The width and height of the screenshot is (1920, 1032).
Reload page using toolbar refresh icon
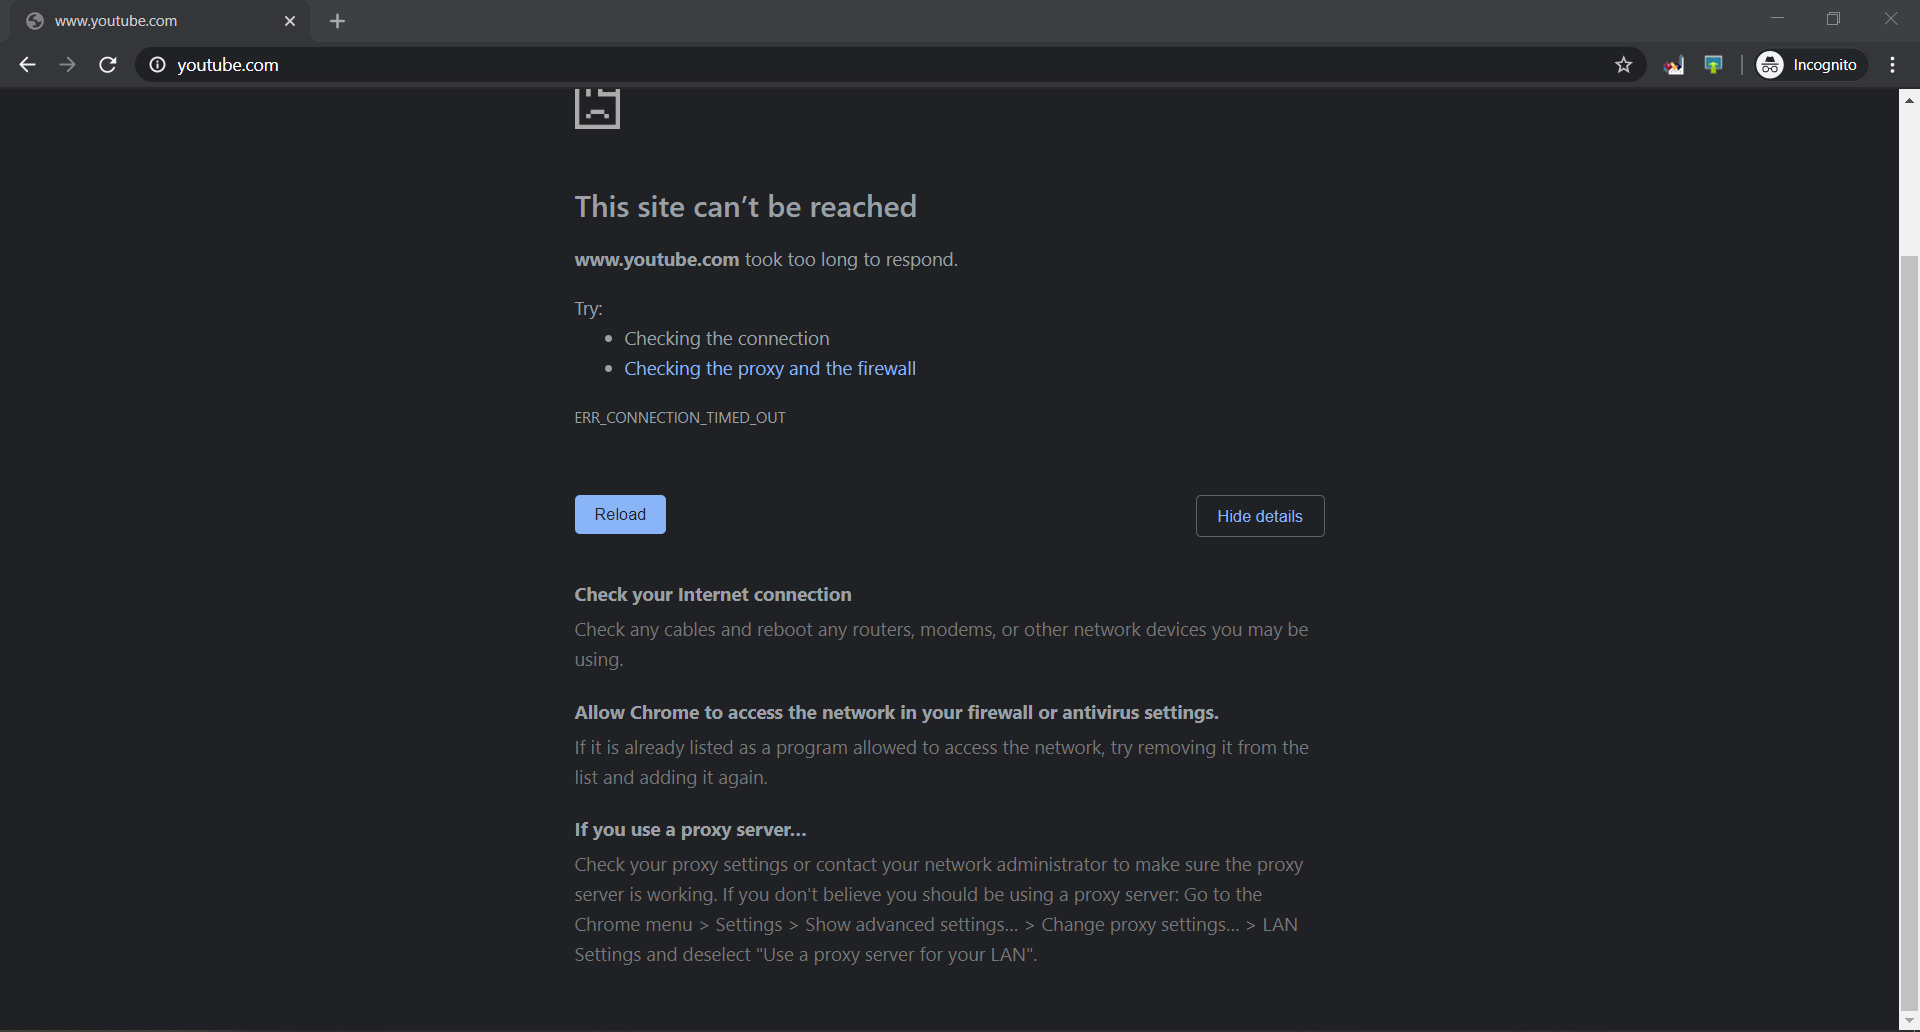[x=108, y=65]
